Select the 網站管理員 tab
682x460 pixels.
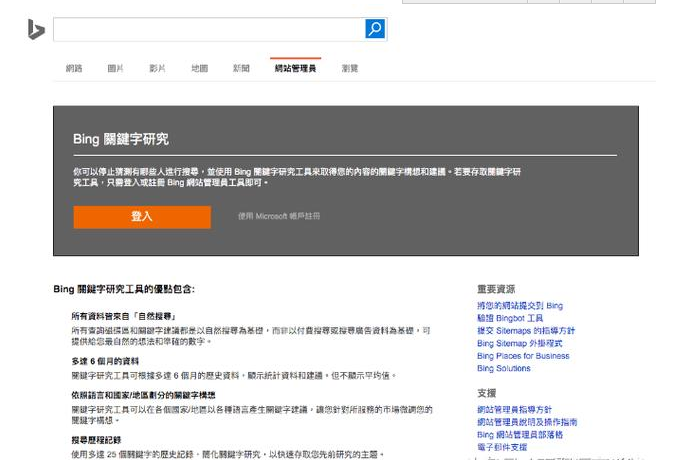click(295, 69)
